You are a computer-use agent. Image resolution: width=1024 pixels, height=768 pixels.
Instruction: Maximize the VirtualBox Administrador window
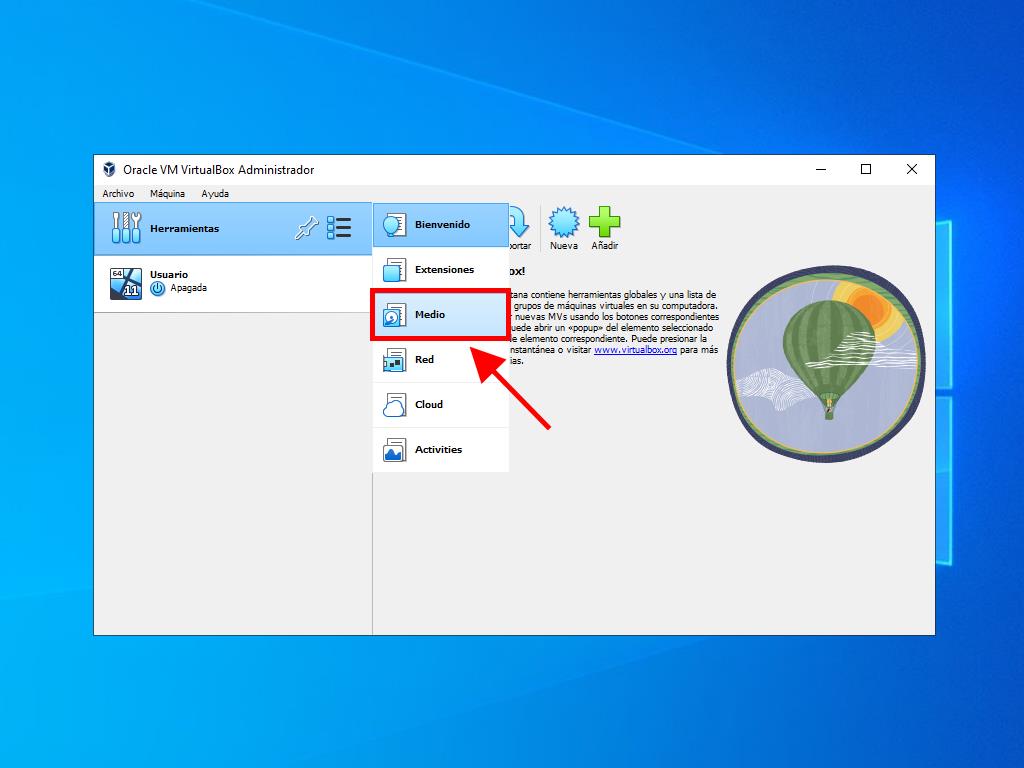tap(866, 170)
